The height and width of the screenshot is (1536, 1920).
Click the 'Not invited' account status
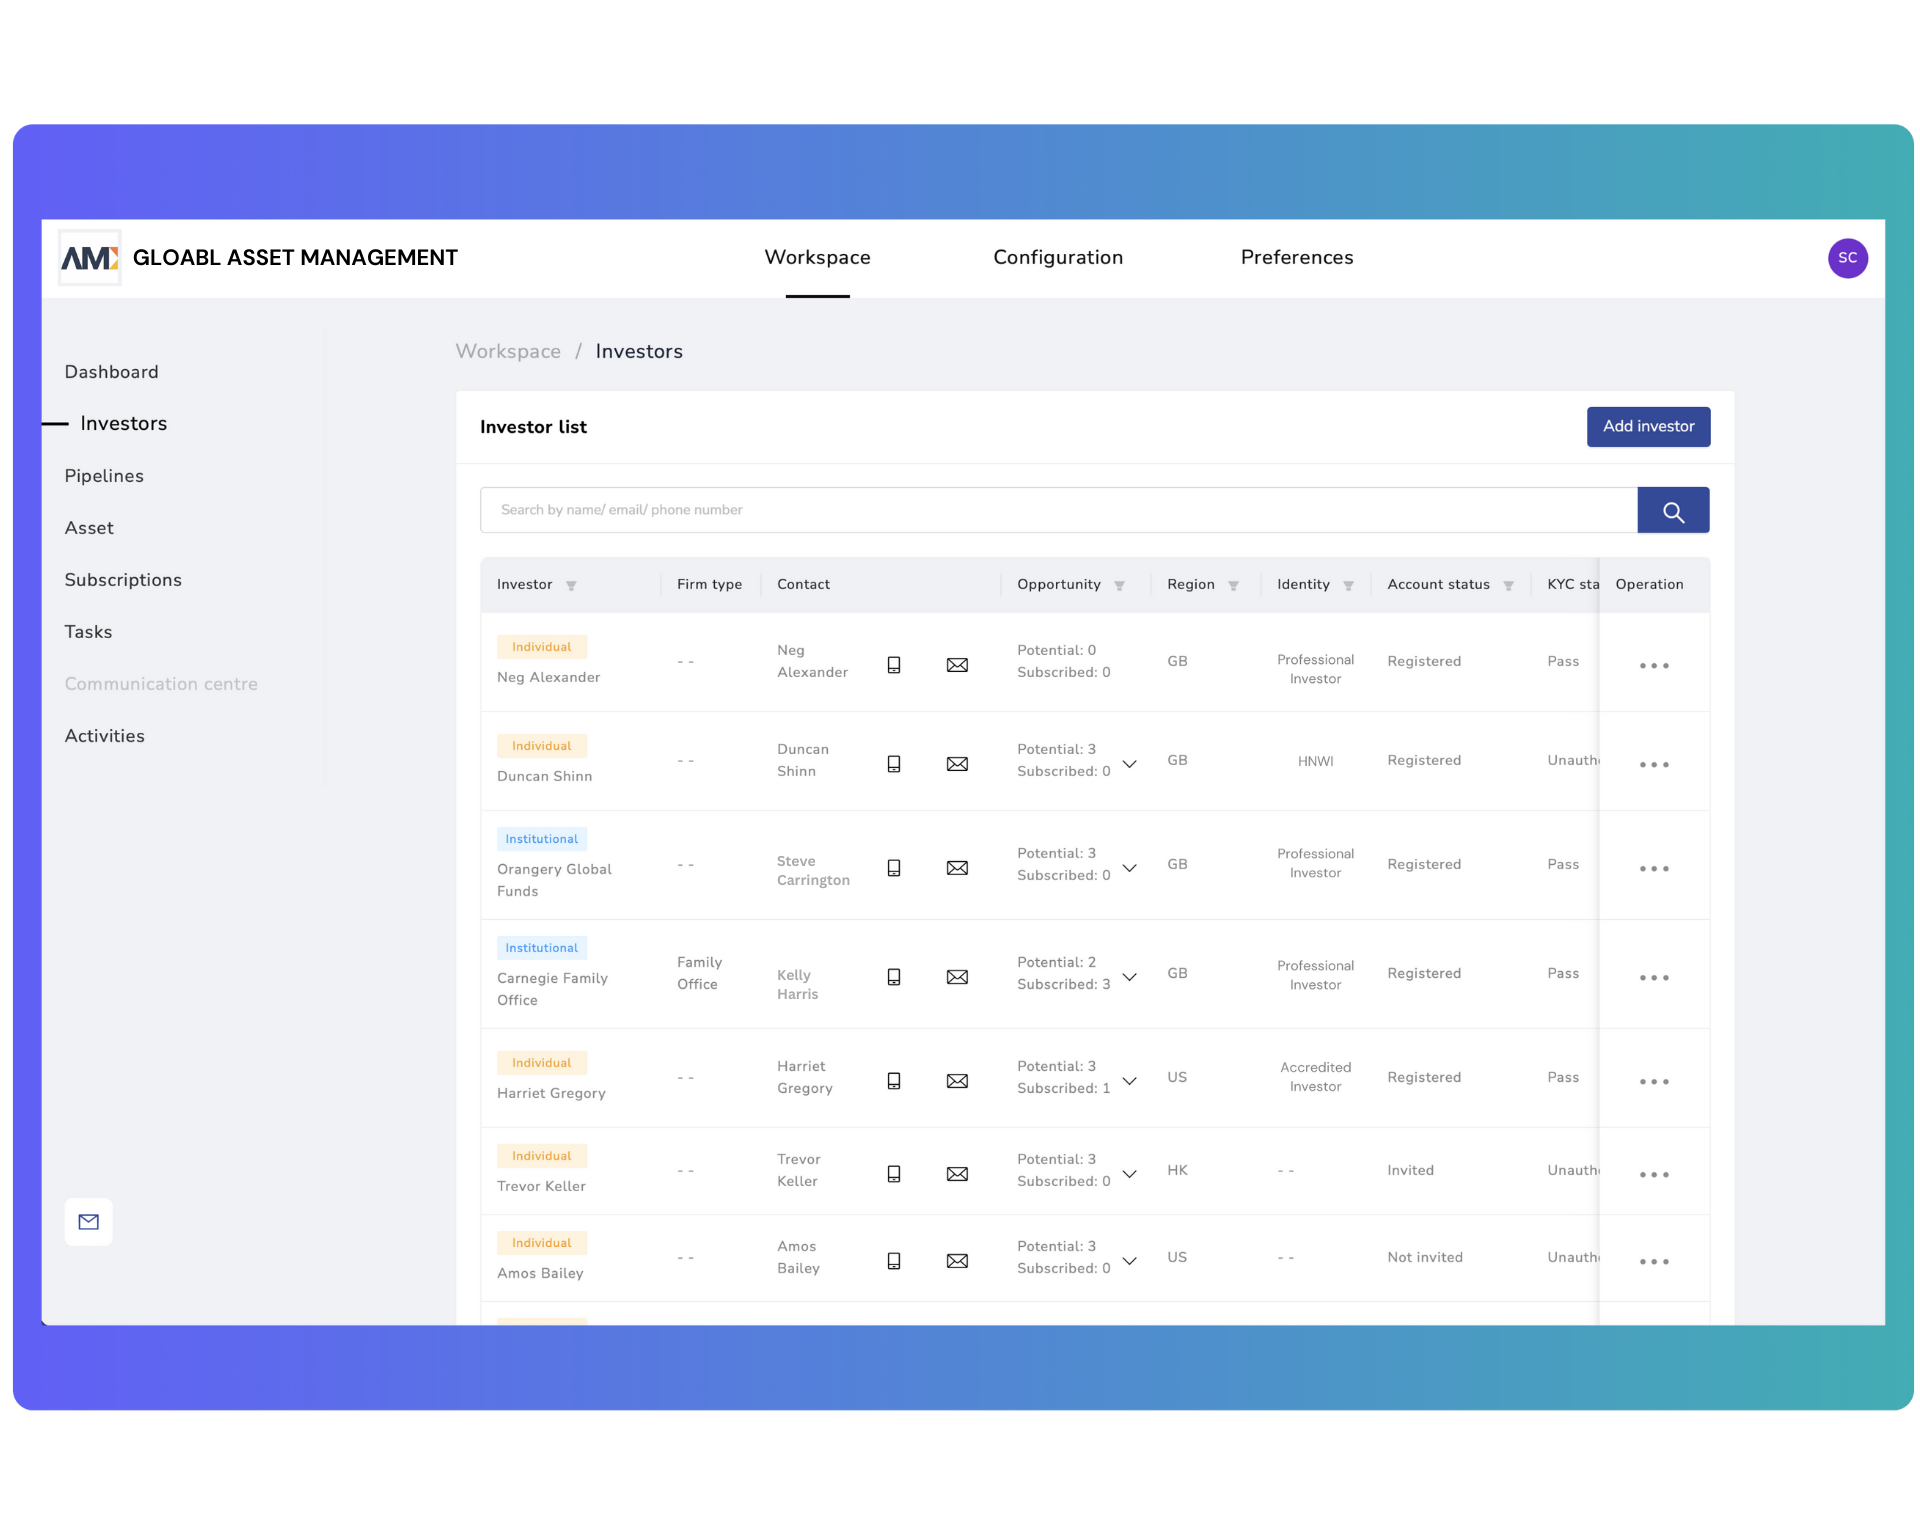1424,1258
